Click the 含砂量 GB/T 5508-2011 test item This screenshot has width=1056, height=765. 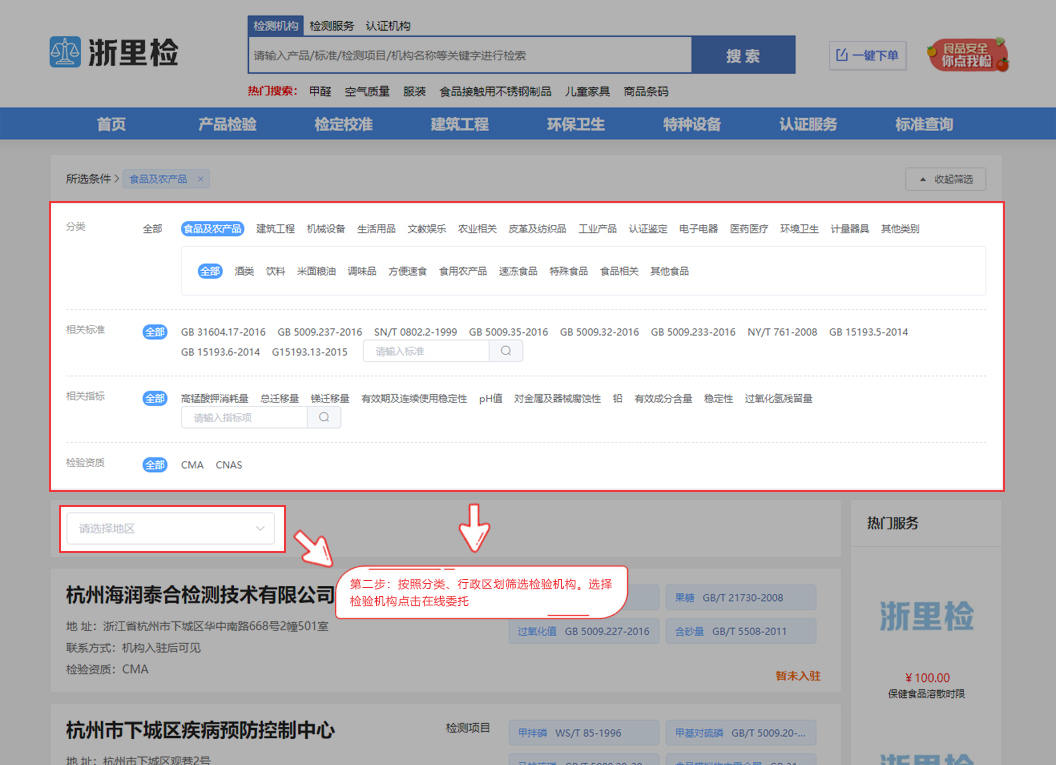tap(741, 631)
